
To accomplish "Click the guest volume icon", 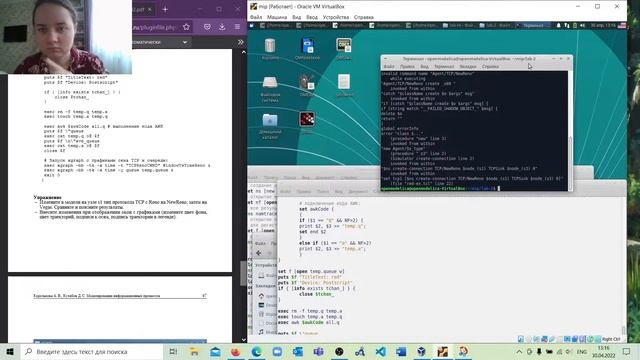I will 582,25.
